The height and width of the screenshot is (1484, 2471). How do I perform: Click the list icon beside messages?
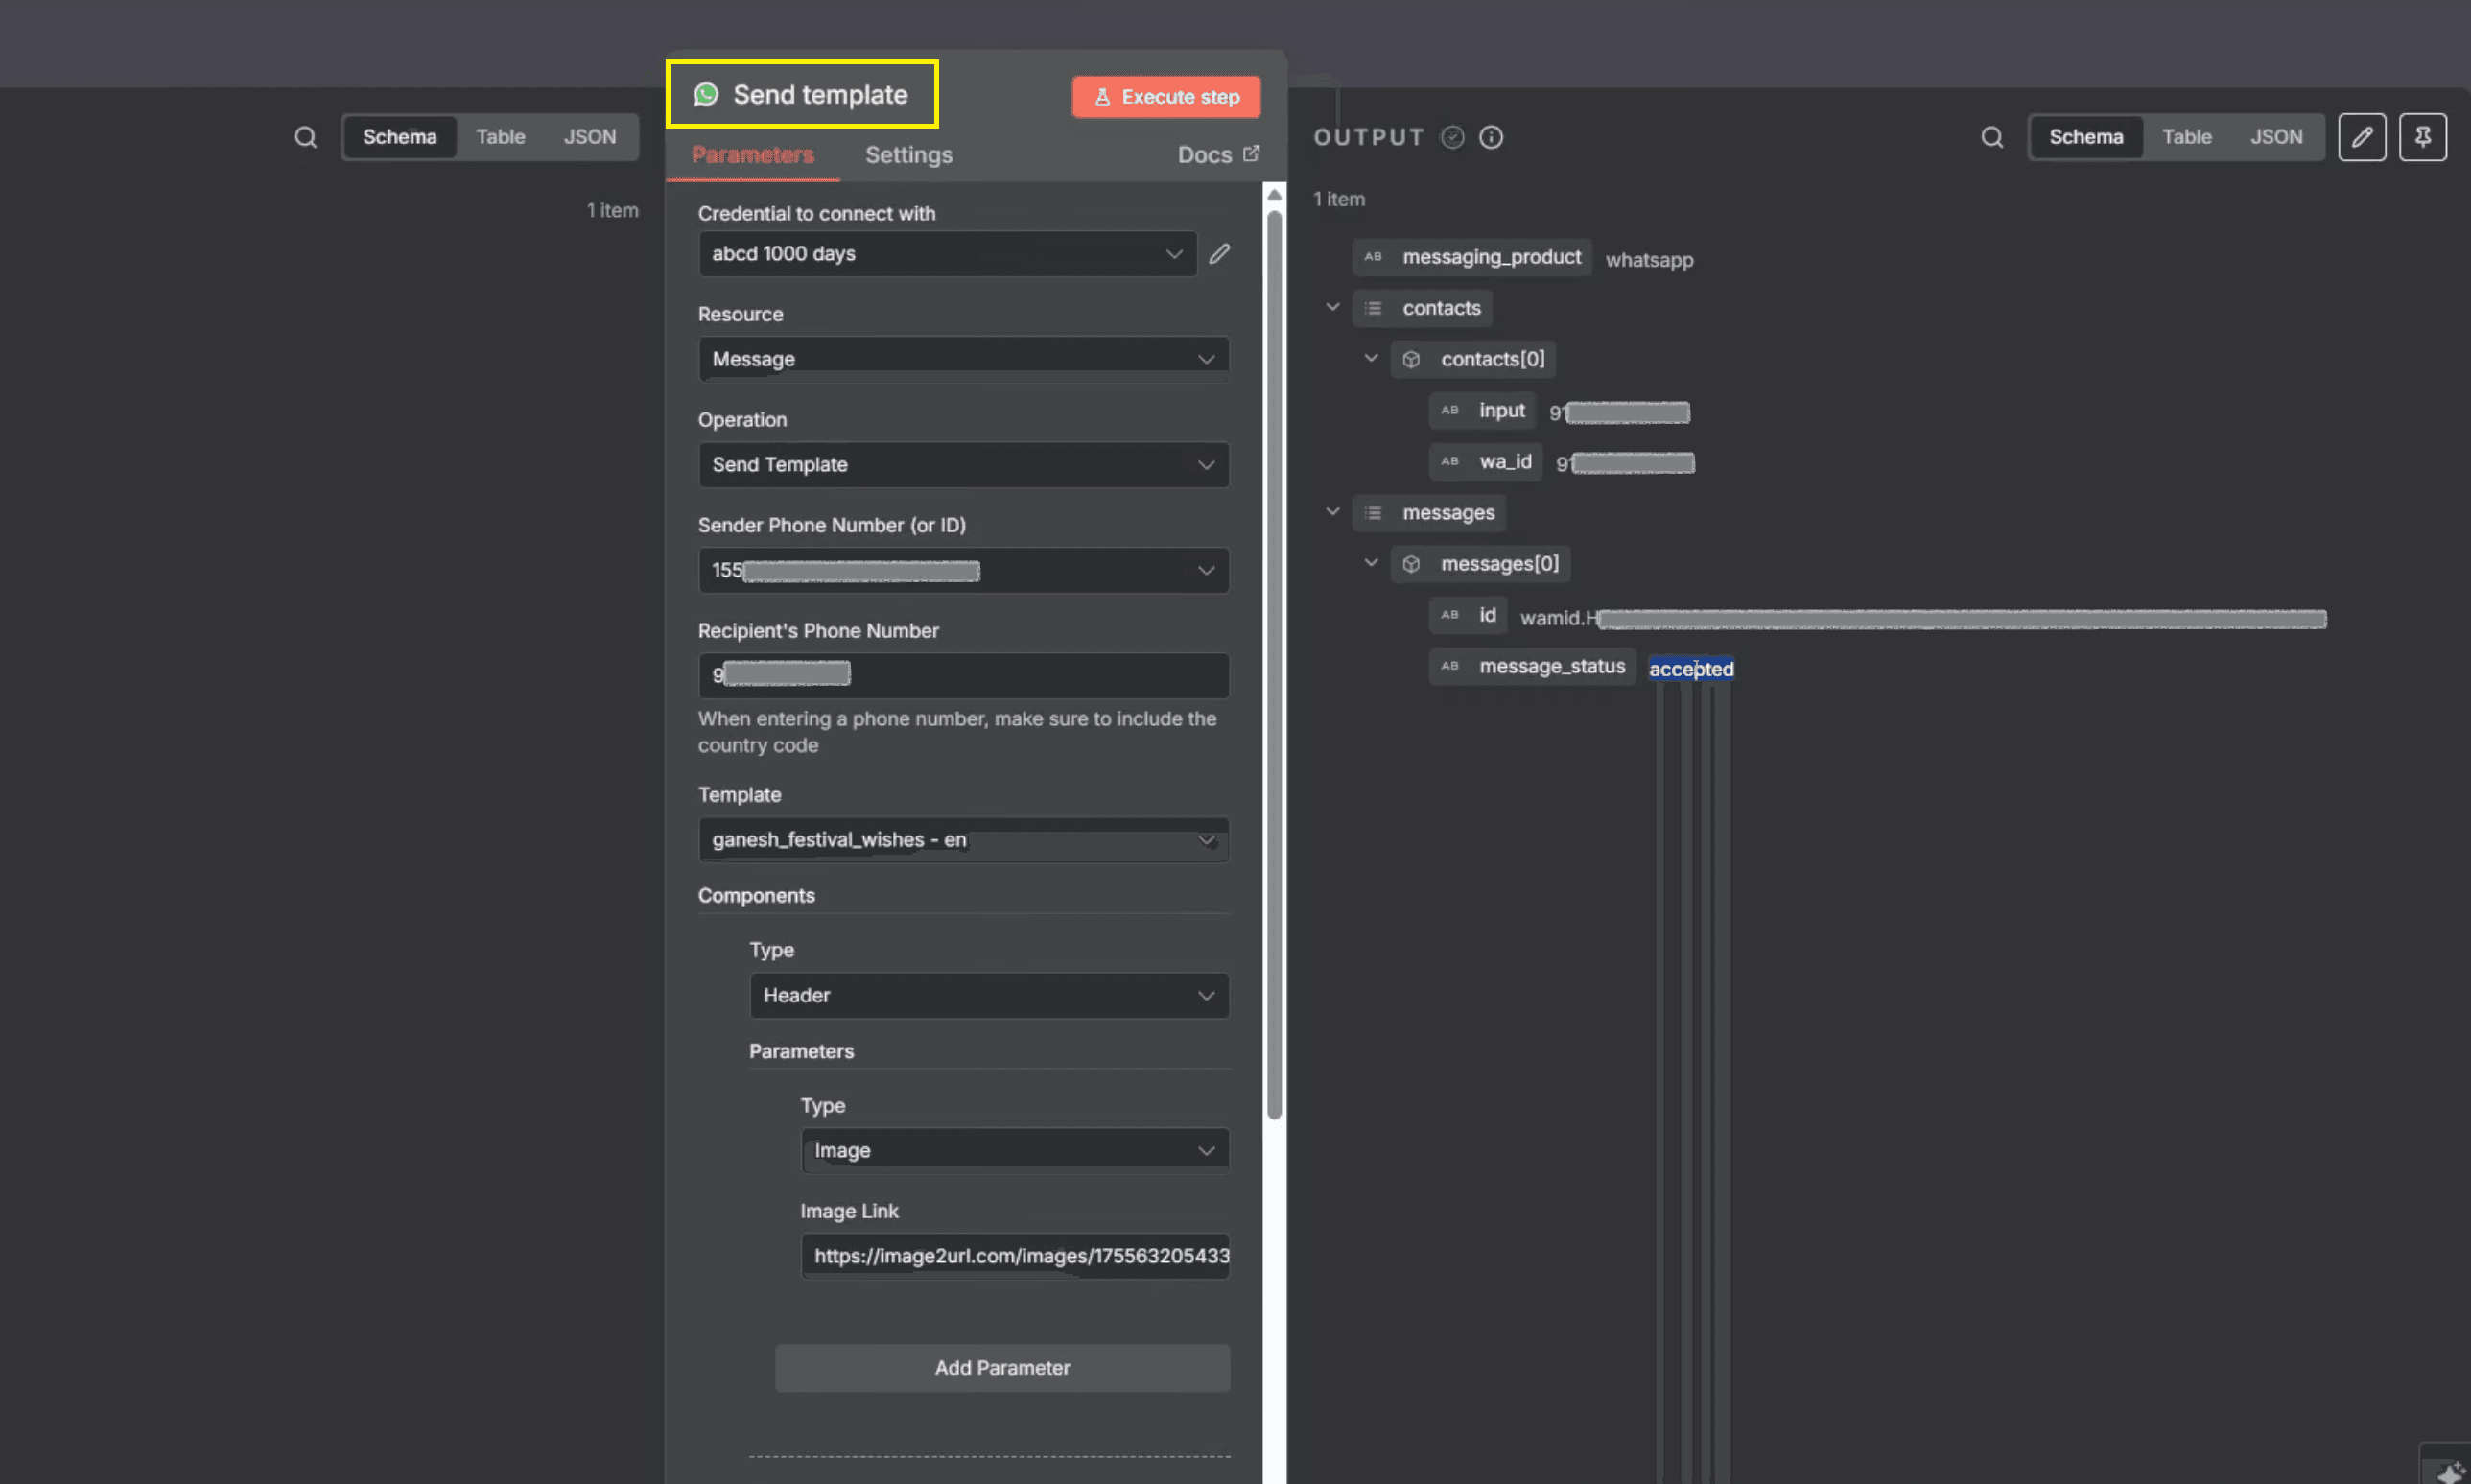[x=1373, y=513]
